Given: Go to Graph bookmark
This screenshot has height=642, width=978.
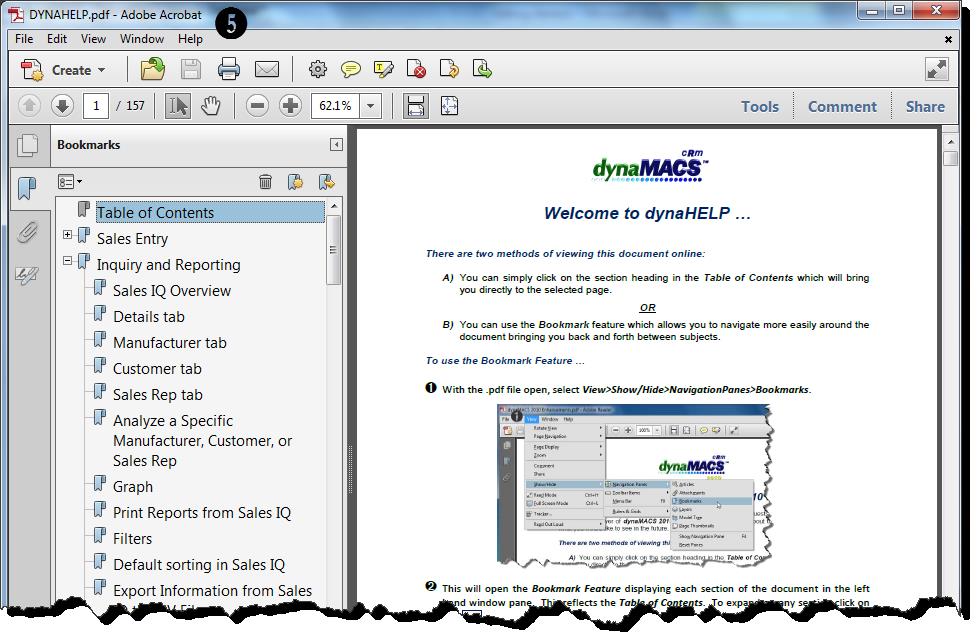Looking at the screenshot, I should pos(133,487).
